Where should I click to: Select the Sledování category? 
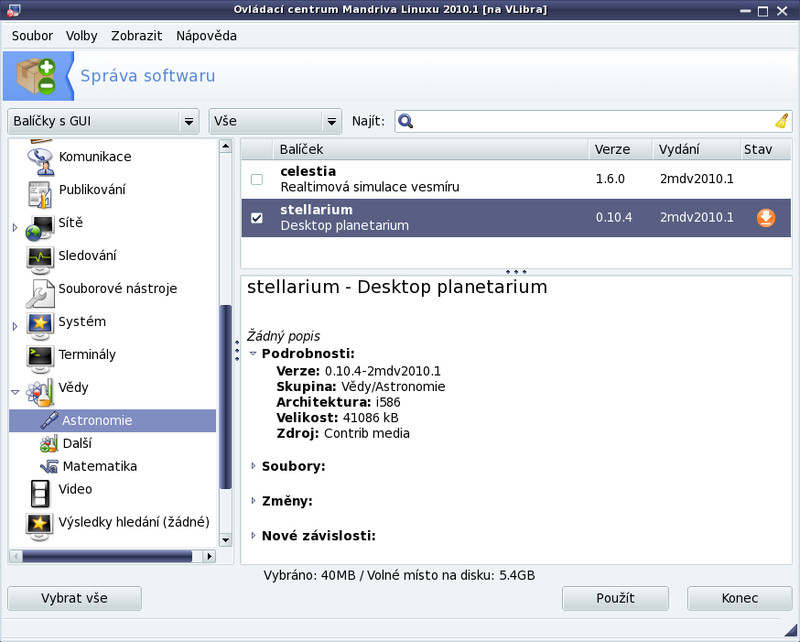tap(87, 255)
